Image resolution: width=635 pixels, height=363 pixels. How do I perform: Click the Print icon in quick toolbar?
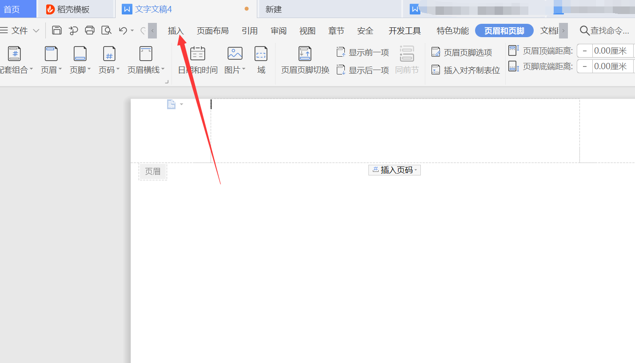click(89, 30)
